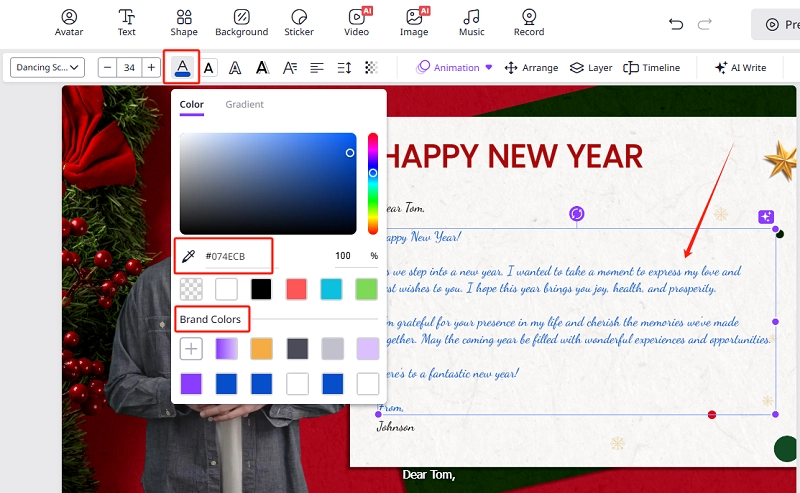The width and height of the screenshot is (800, 493).
Task: Click the font size field showing 34
Action: click(x=129, y=67)
